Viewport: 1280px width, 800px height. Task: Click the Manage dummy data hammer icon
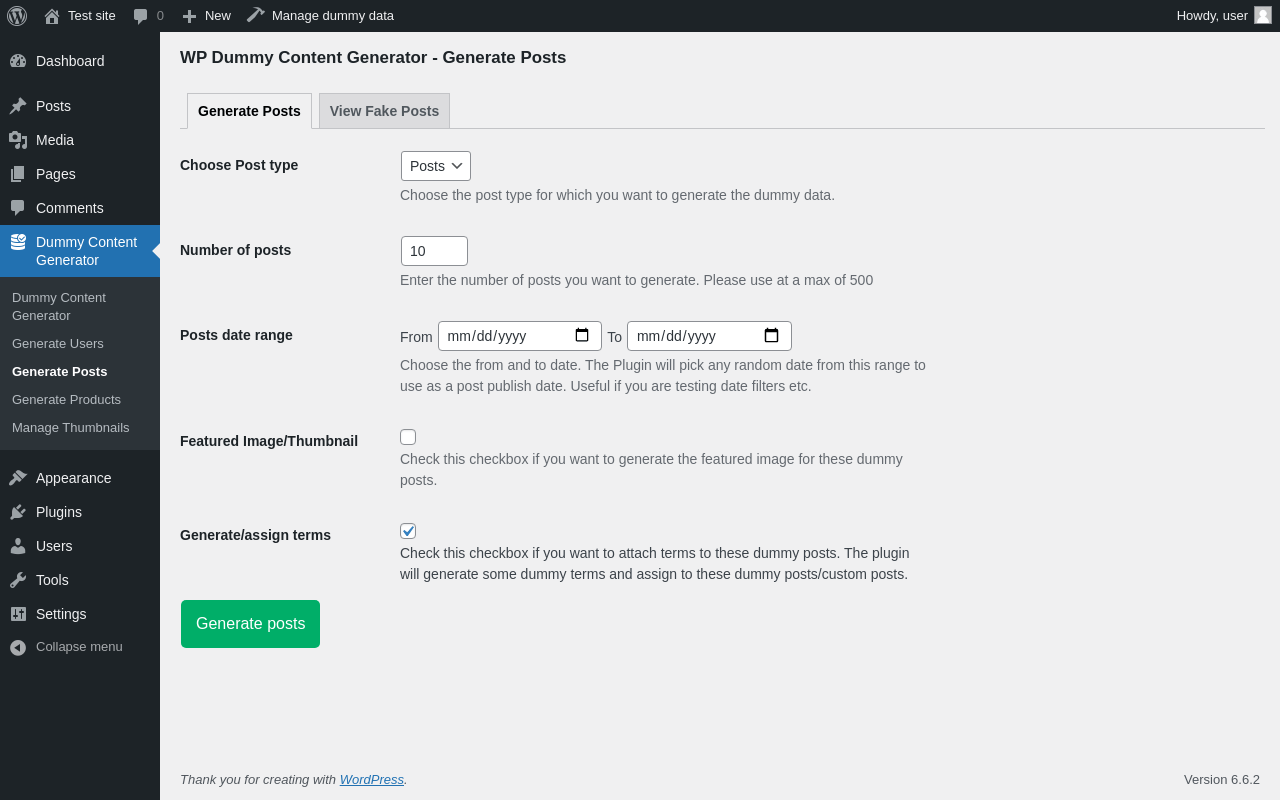tap(256, 15)
